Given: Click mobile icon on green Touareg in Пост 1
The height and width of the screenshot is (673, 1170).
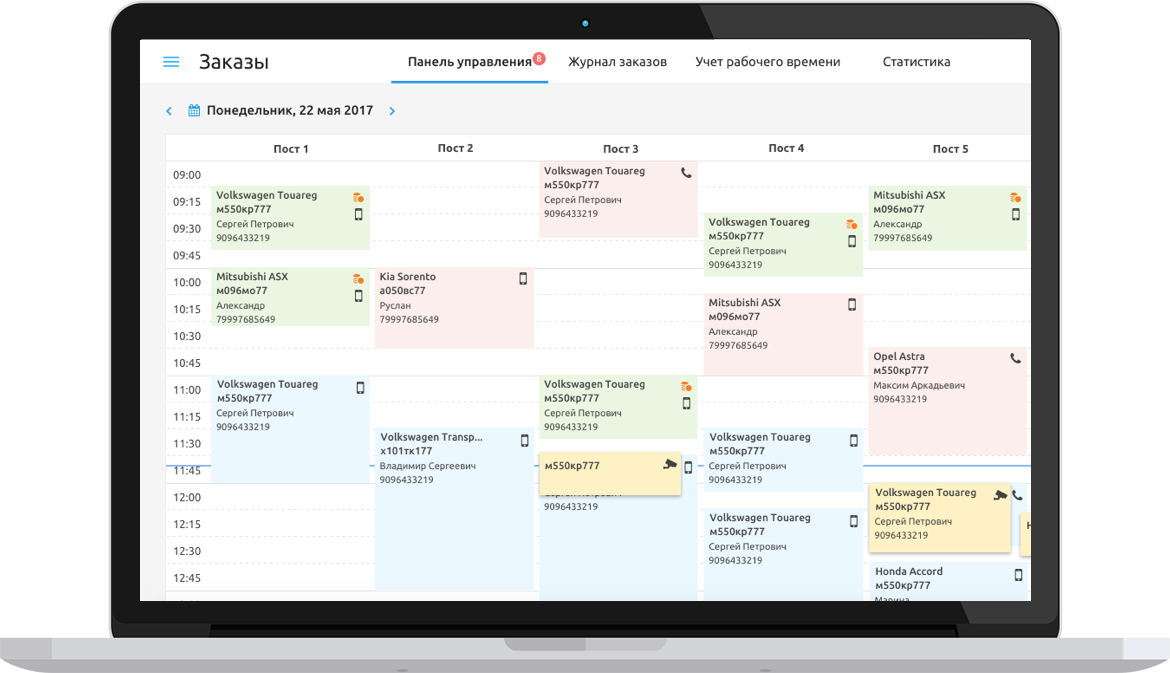Looking at the screenshot, I should pos(358,214).
